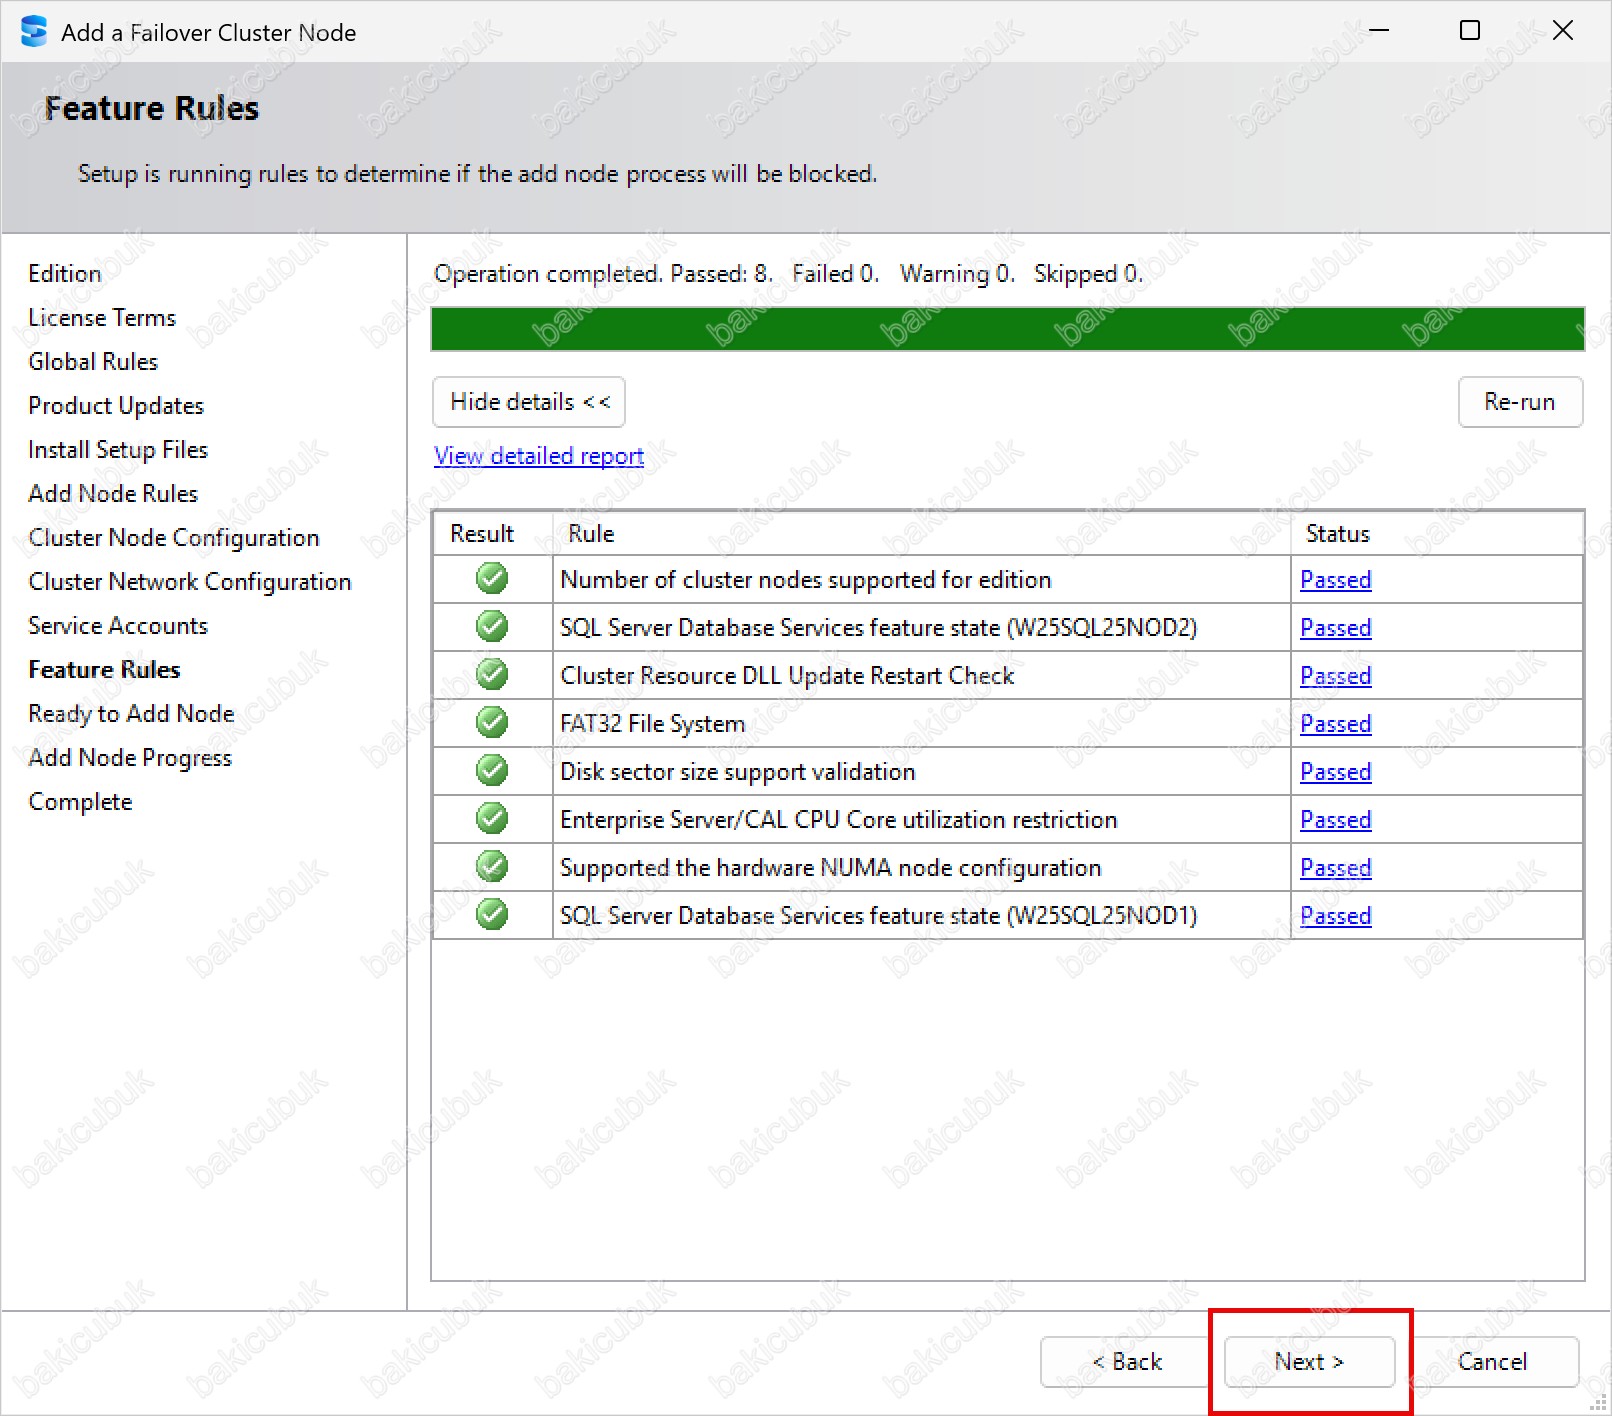Click check icon for Cluster Resource DLL Update rule
The height and width of the screenshot is (1416, 1612).
(x=492, y=674)
